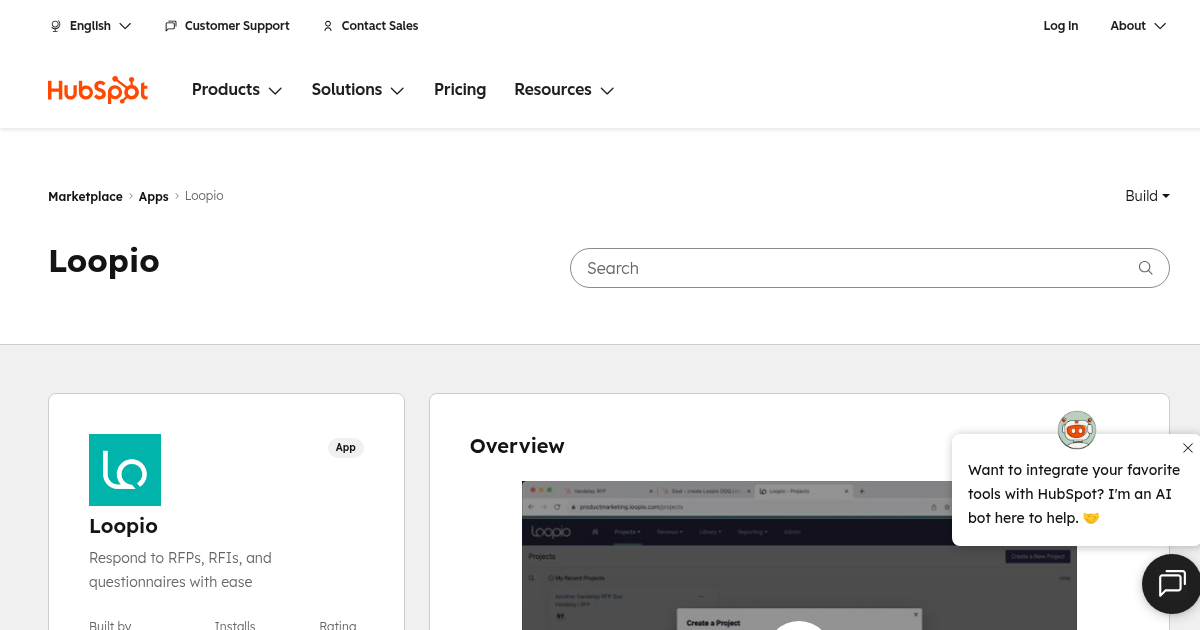This screenshot has width=1200, height=630.
Task: Click the Contact Sales person icon
Action: 328,26
